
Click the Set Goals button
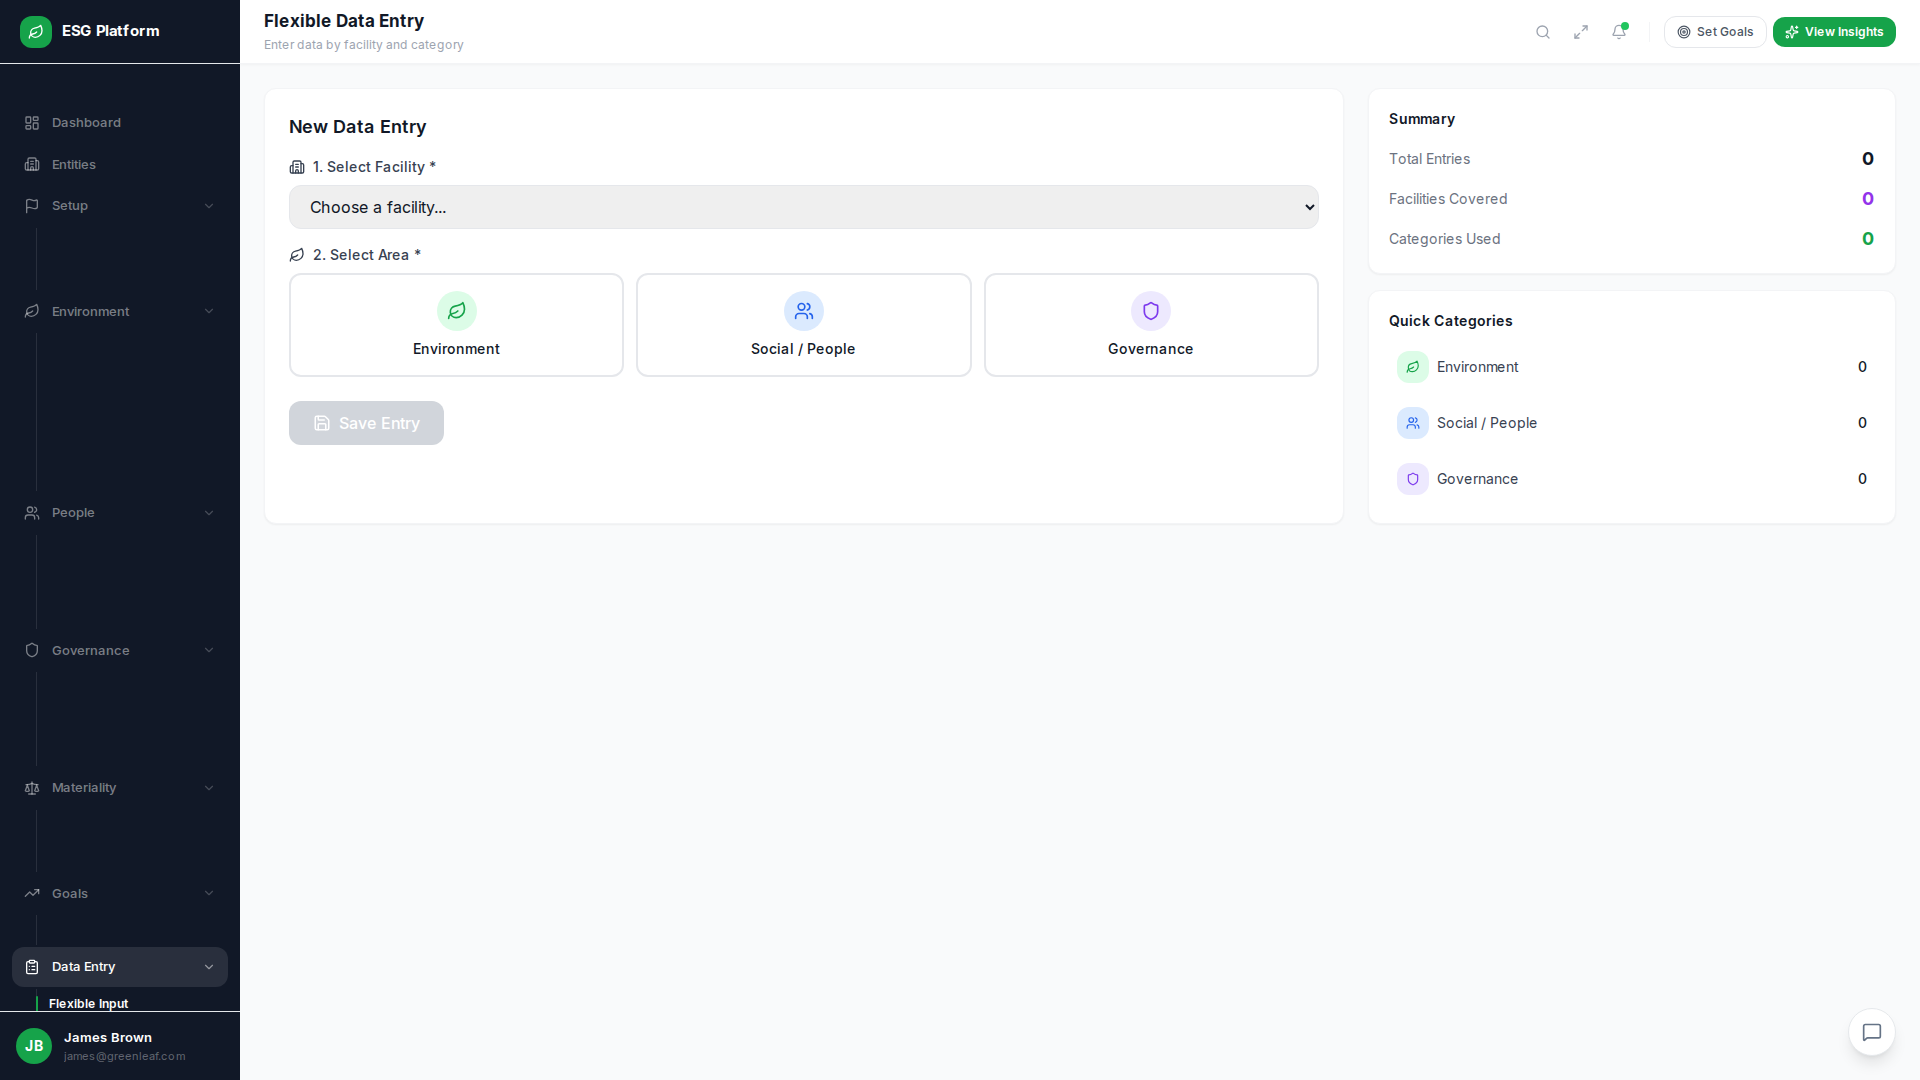[x=1715, y=32]
